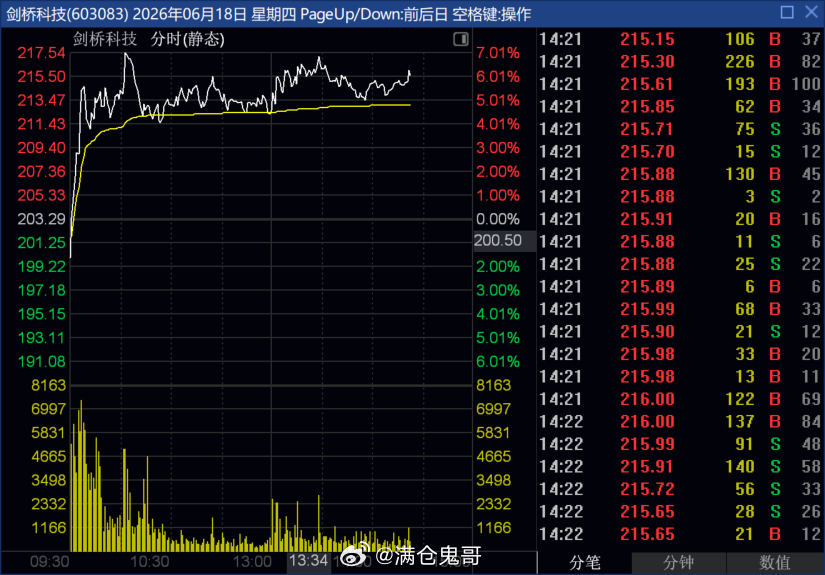Select the 215.89 trade row
This screenshot has height=575, width=825.
click(680, 287)
